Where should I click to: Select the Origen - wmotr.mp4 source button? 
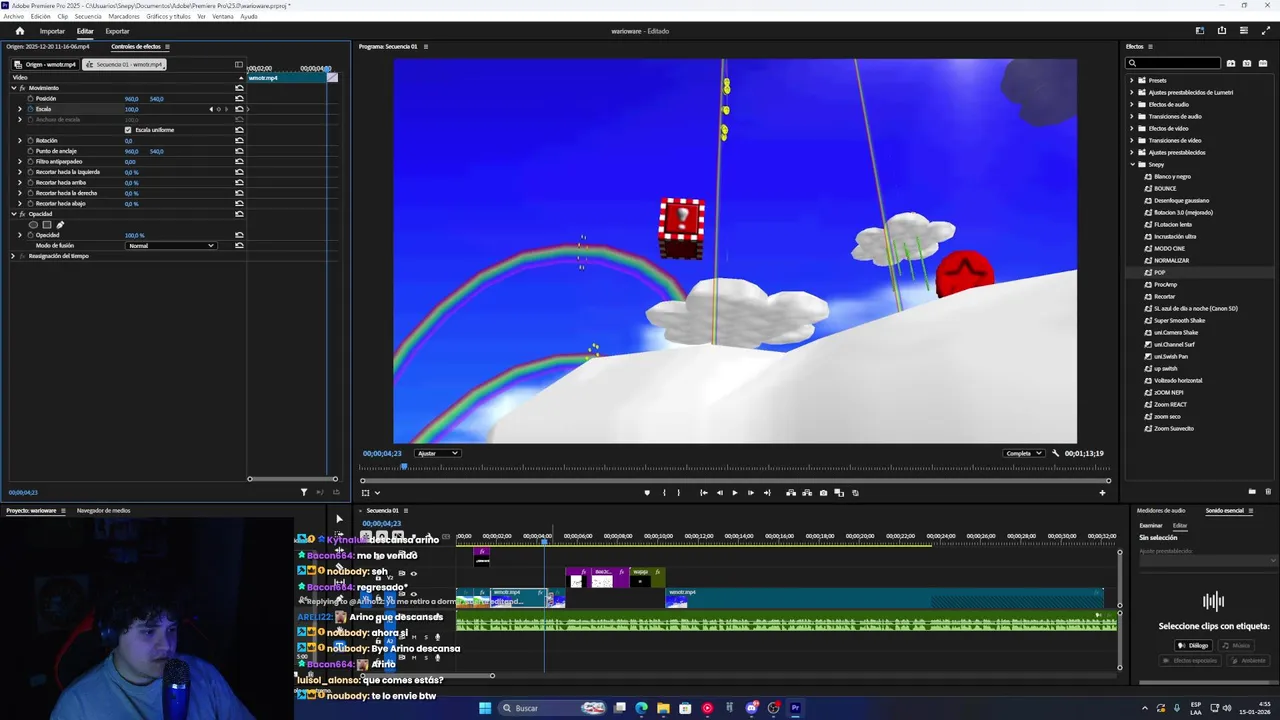(x=45, y=64)
